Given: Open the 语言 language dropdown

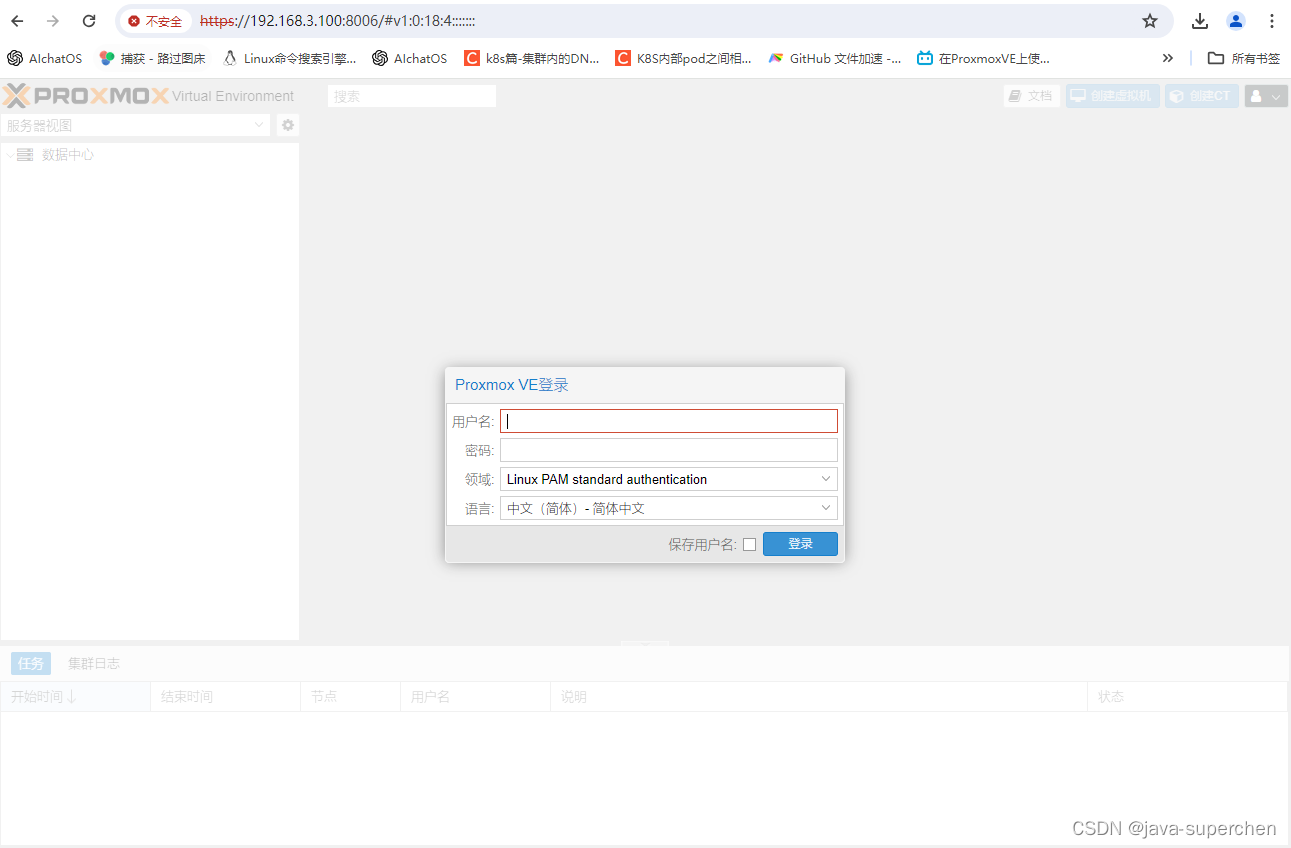Looking at the screenshot, I should pos(669,508).
